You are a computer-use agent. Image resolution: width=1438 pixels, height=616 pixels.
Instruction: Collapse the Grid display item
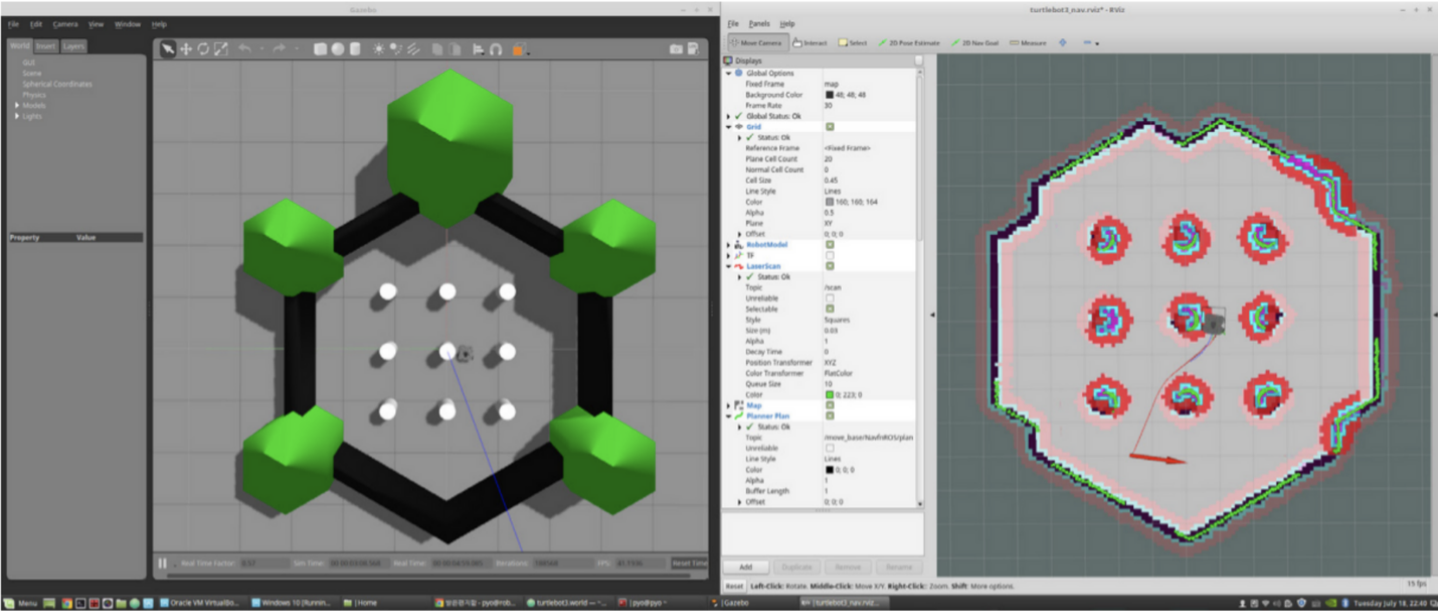point(729,127)
